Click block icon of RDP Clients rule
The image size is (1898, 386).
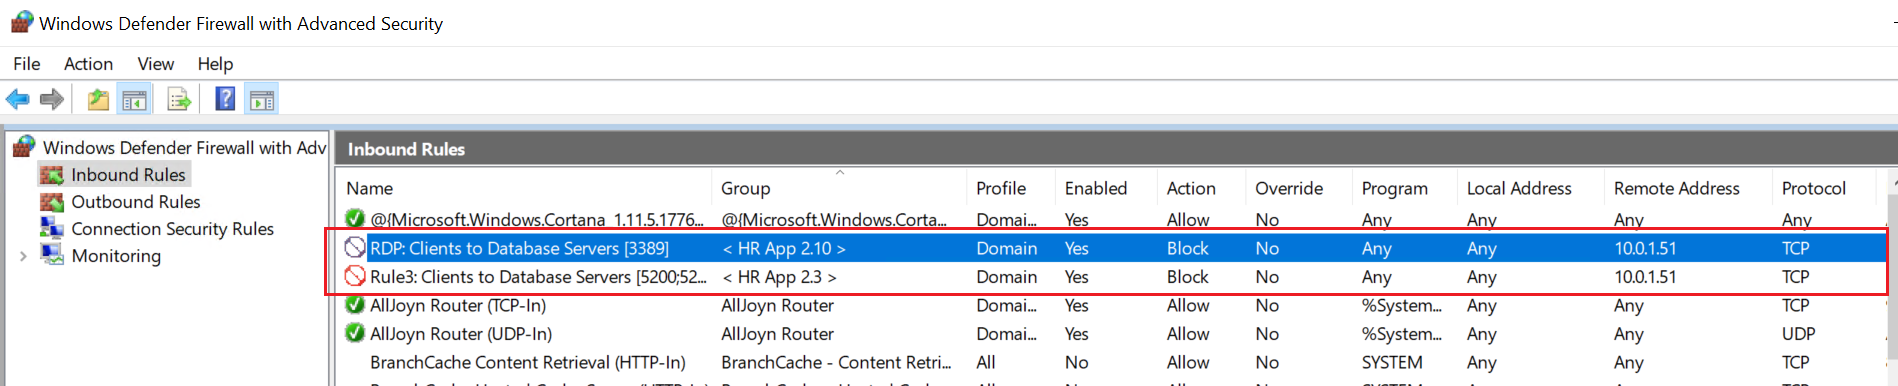click(x=355, y=247)
